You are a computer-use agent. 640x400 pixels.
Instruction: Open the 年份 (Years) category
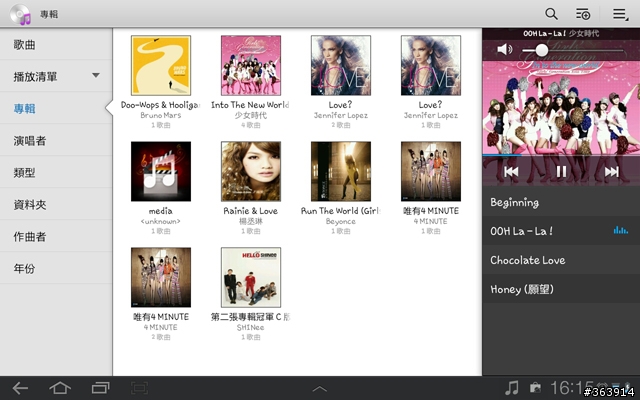click(x=56, y=268)
